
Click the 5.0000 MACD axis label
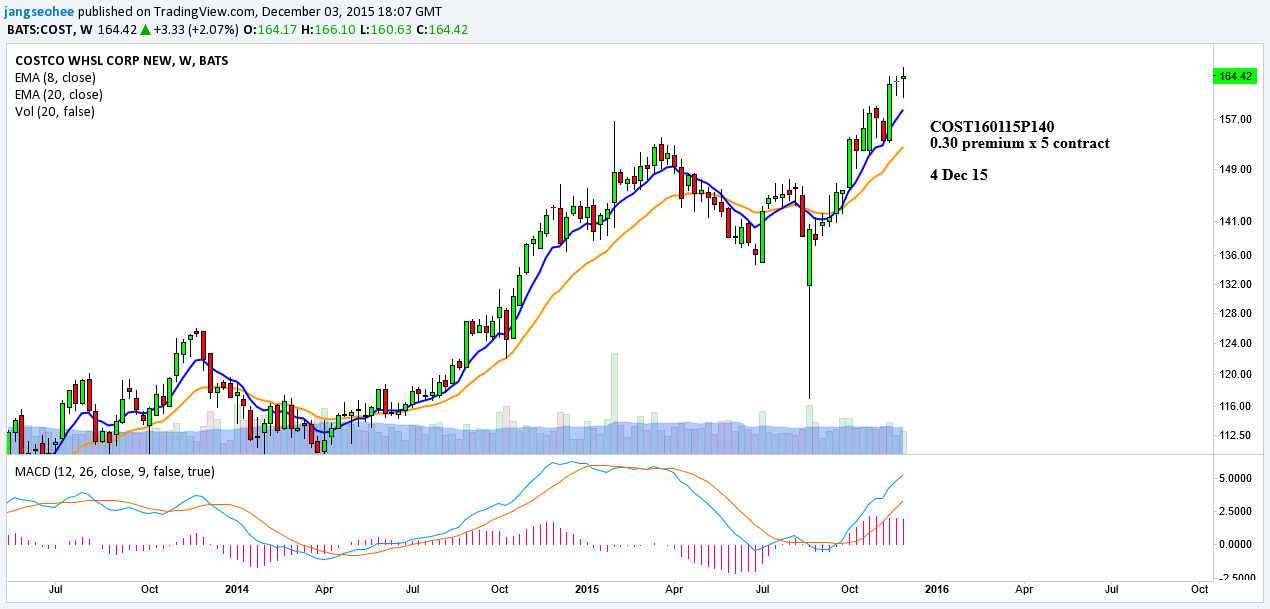click(1235, 478)
